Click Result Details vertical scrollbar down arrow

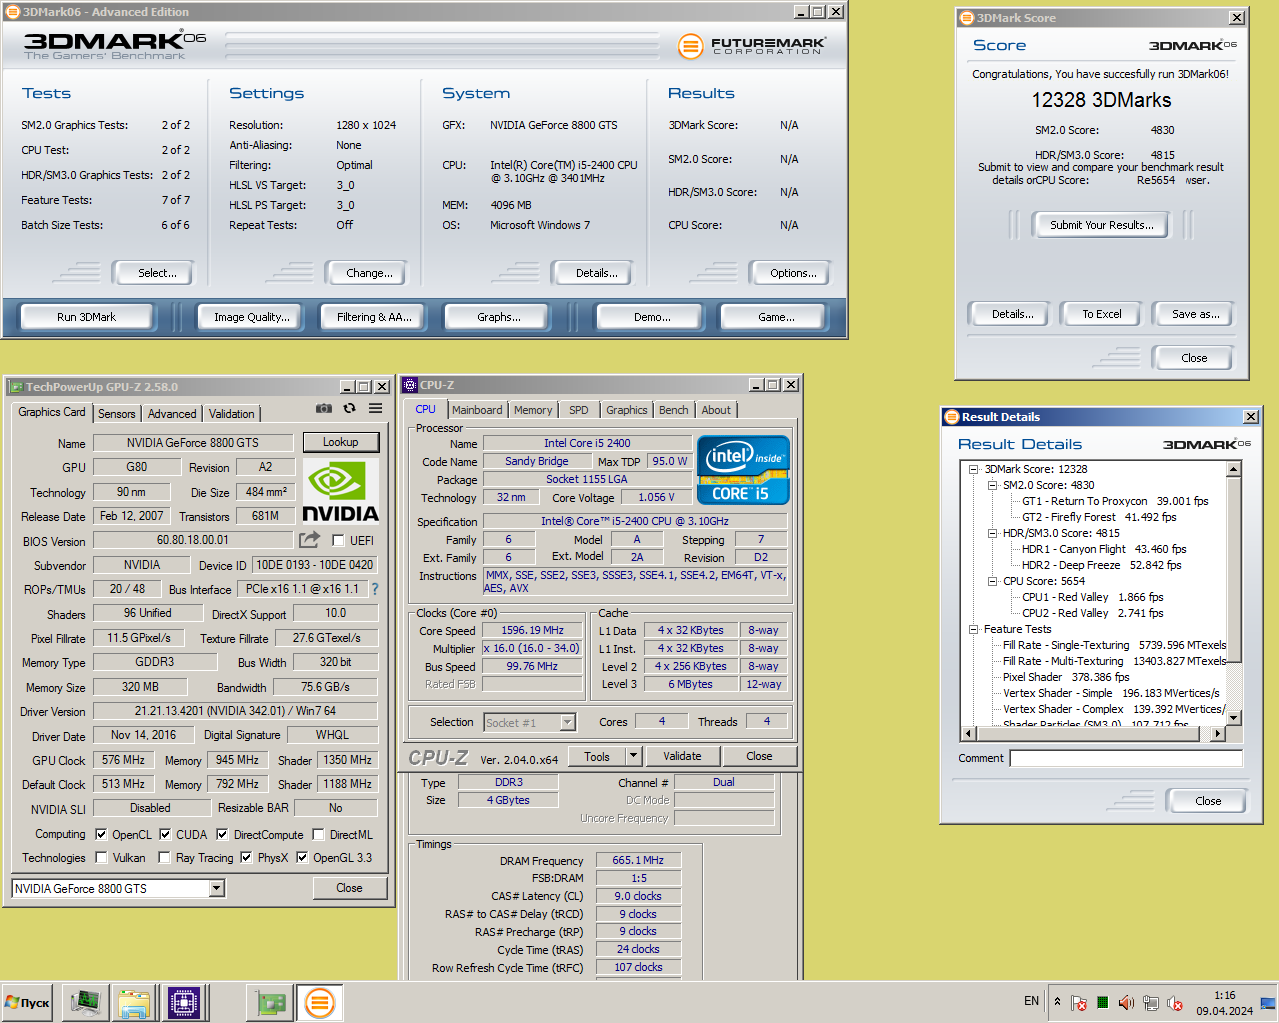(x=1233, y=717)
